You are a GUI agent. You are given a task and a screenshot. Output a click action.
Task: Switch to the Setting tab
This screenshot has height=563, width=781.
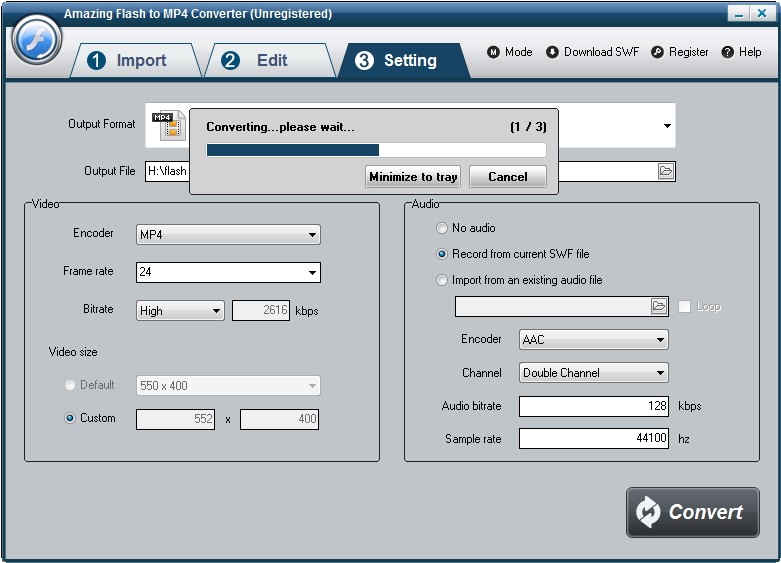click(403, 60)
